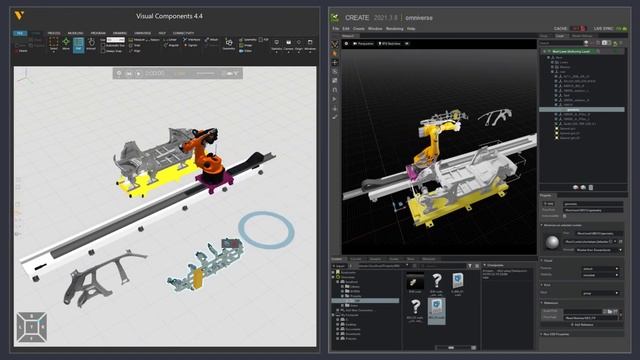Open the Omniverse File menu

(336, 29)
